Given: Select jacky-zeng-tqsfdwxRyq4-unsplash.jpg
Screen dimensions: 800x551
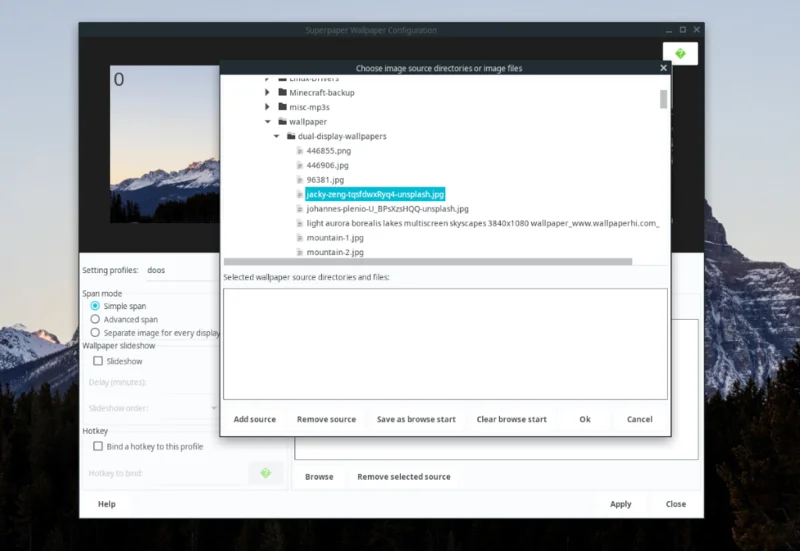Looking at the screenshot, I should tap(375, 194).
